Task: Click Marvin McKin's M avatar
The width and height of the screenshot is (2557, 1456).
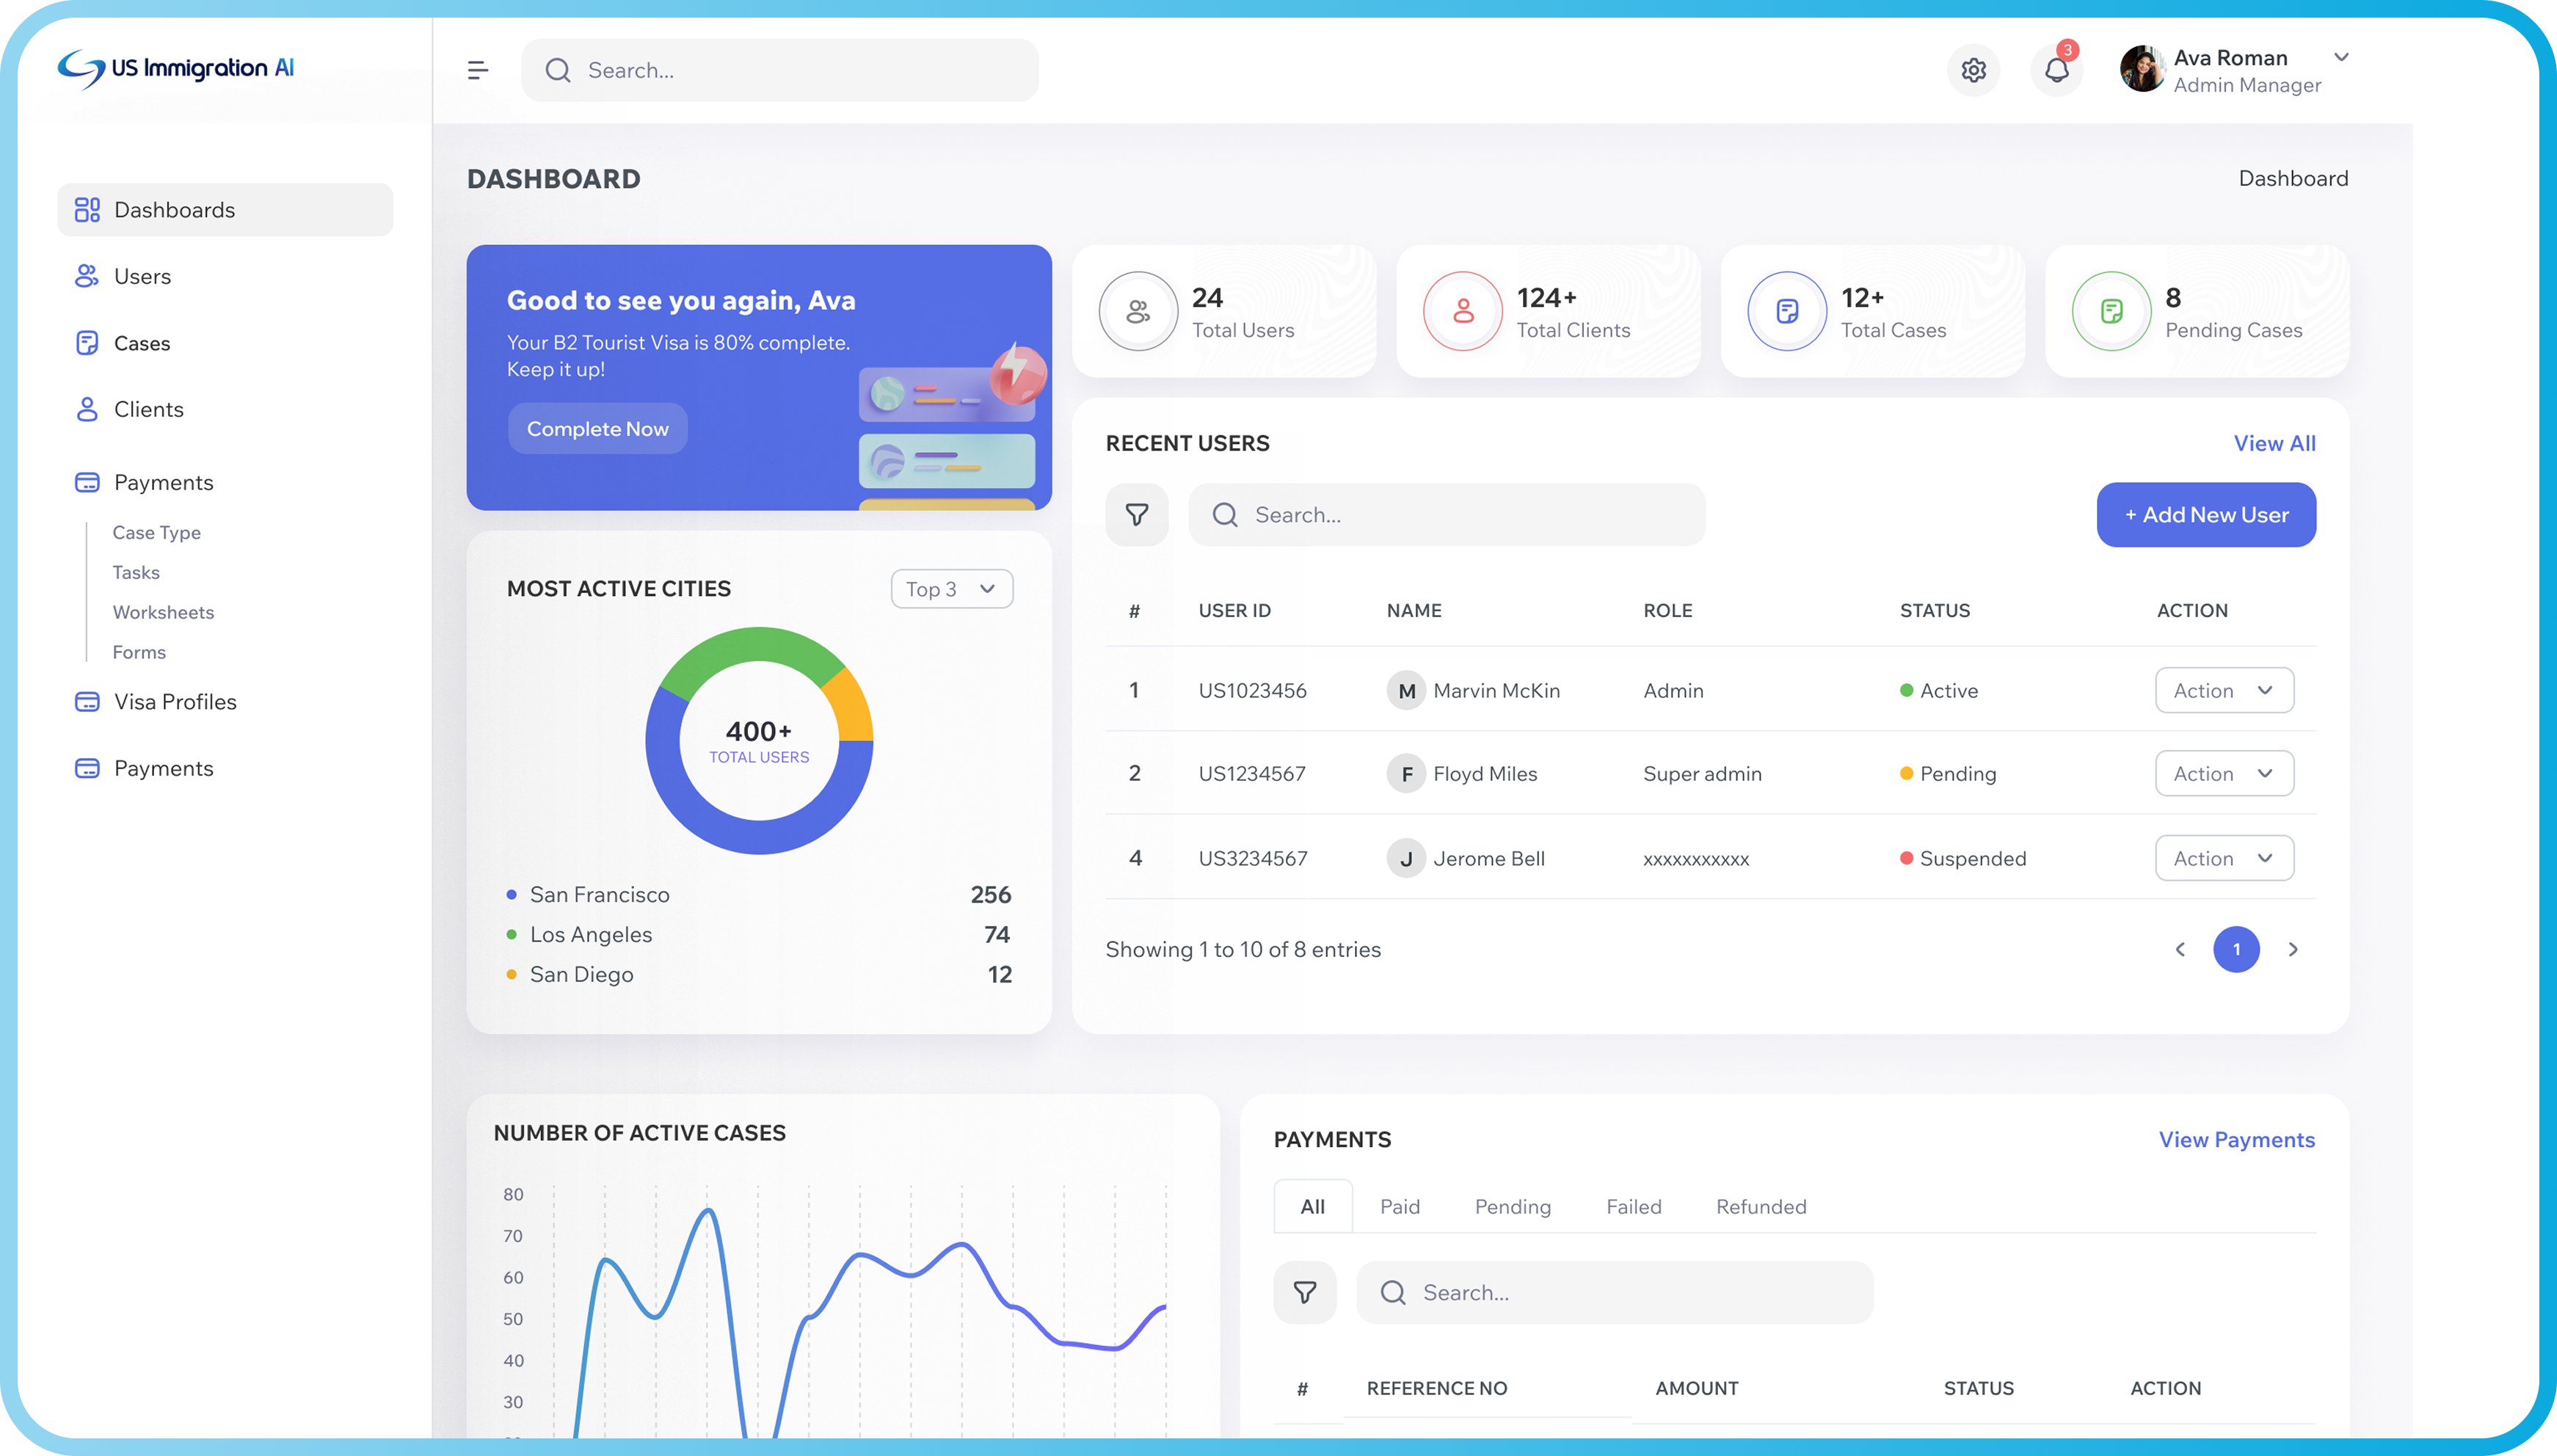Action: [1406, 690]
